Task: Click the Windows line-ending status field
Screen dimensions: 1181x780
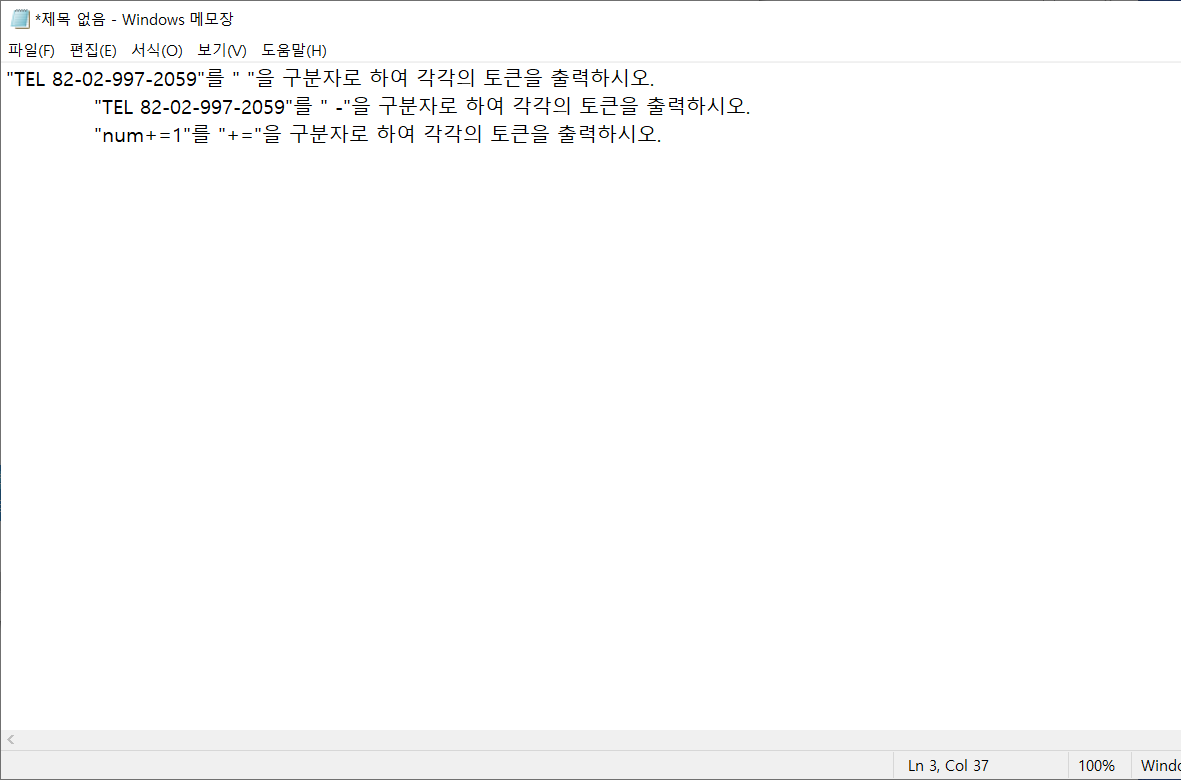Action: (1156, 766)
